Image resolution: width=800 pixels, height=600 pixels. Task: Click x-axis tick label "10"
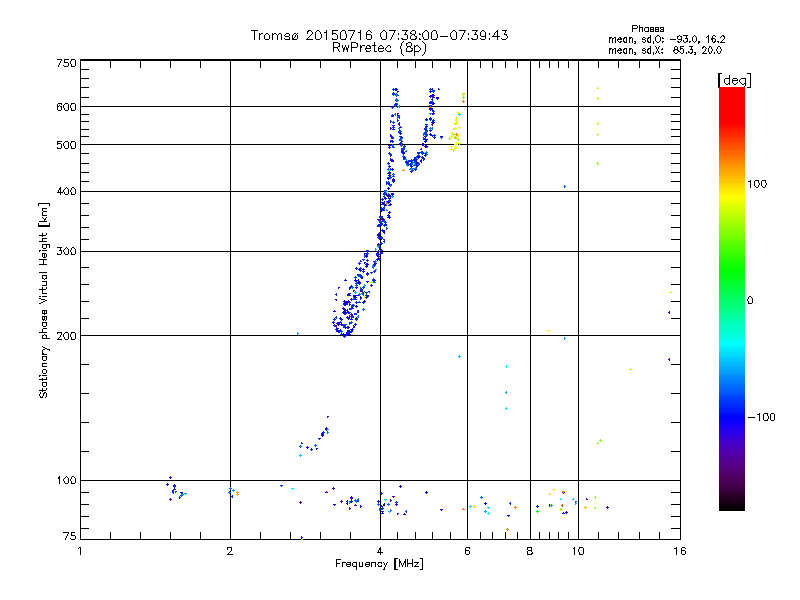click(x=578, y=551)
